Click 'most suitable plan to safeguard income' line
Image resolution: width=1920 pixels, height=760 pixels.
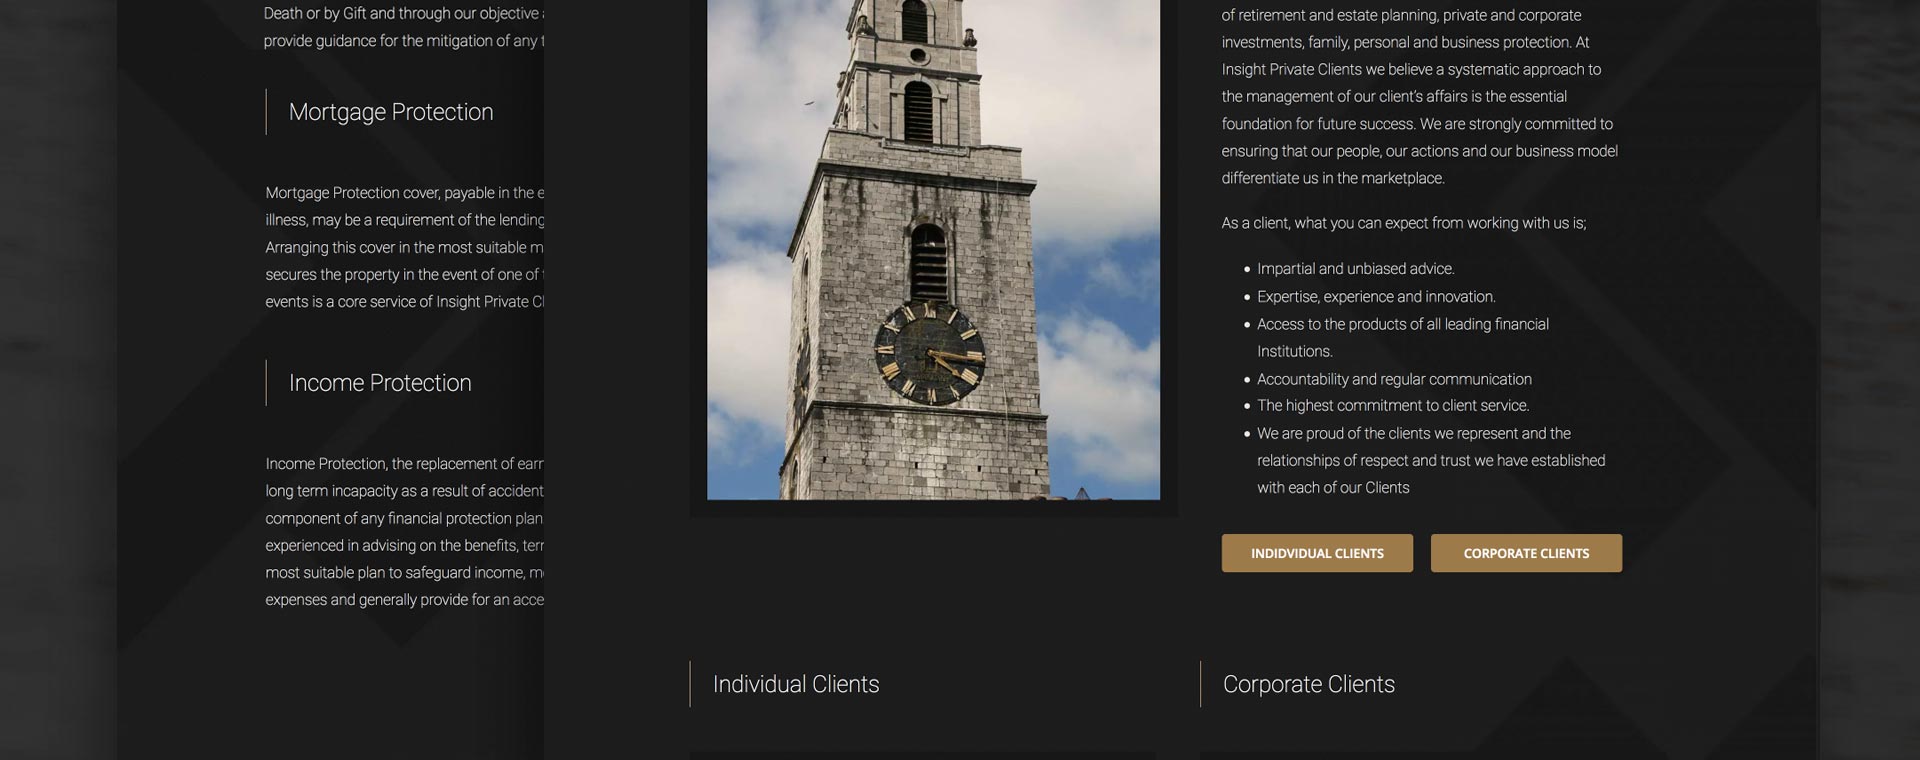point(405,573)
